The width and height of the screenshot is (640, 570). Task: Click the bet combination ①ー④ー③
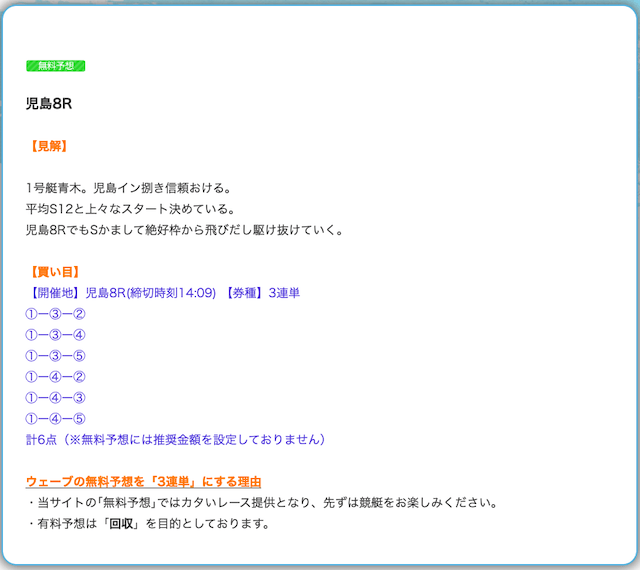pyautogui.click(x=56, y=397)
